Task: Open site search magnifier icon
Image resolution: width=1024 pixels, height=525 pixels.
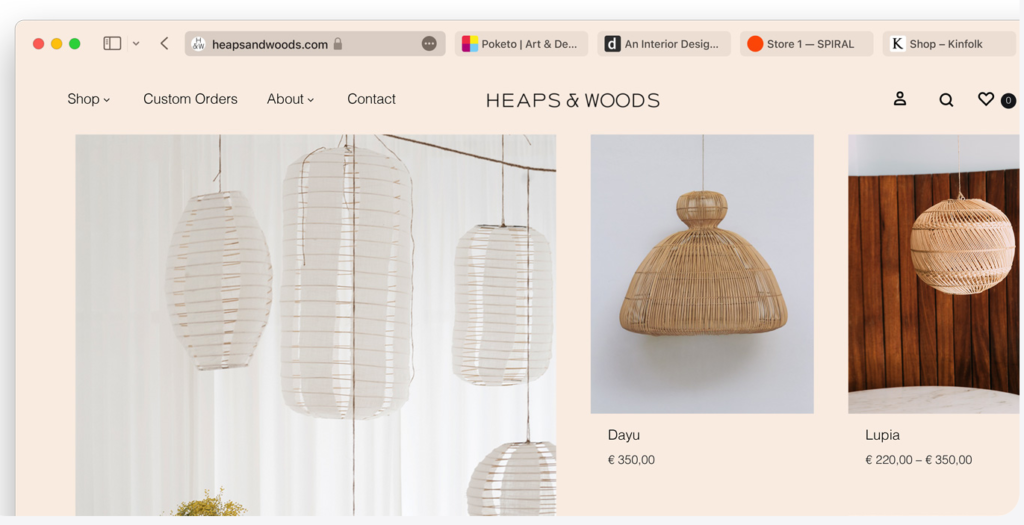Action: pyautogui.click(x=946, y=100)
